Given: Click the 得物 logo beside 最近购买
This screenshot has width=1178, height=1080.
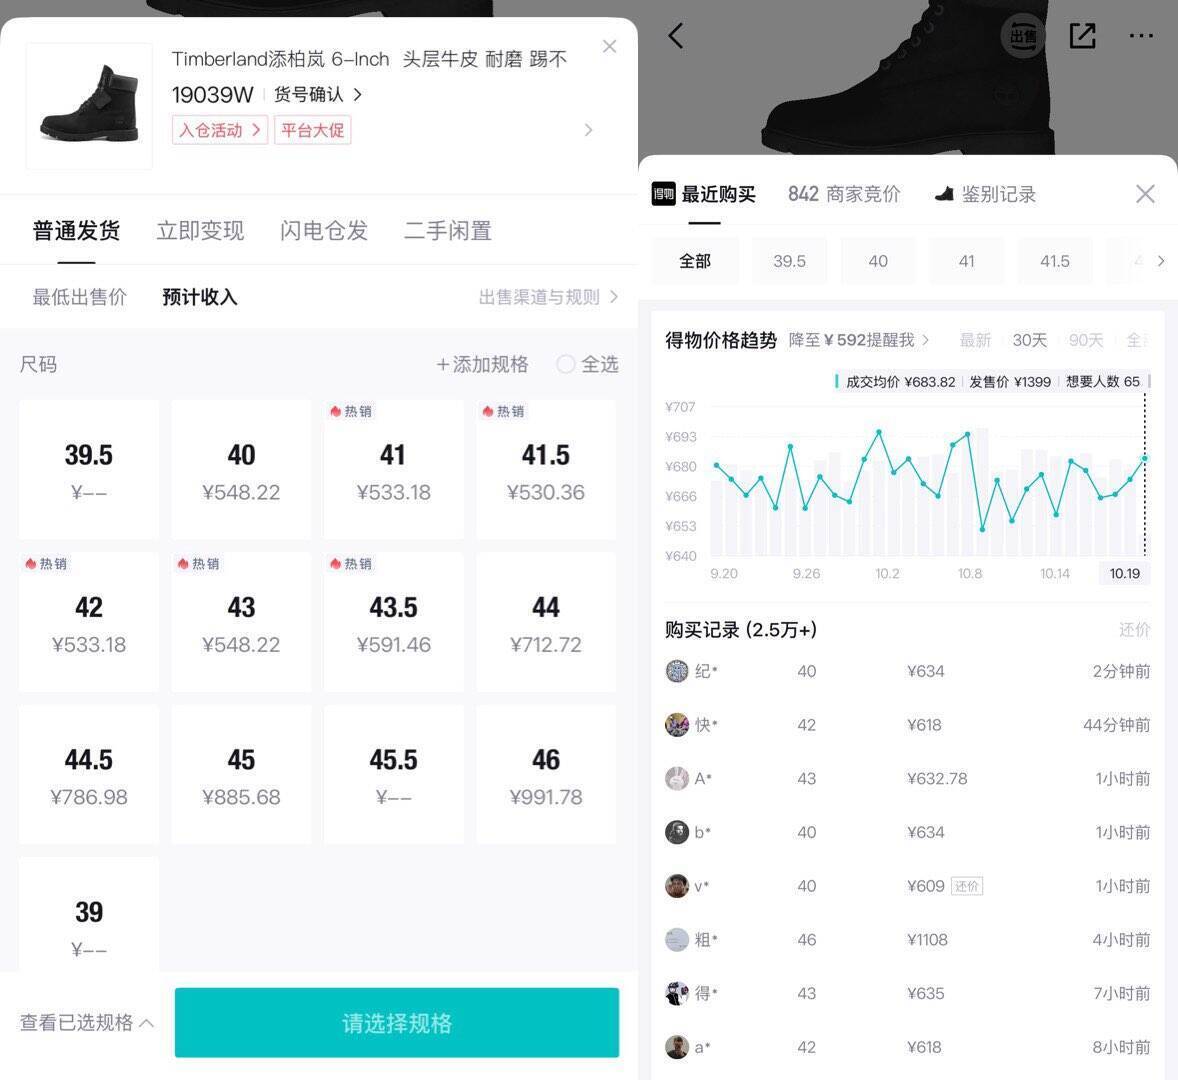Looking at the screenshot, I should coord(663,194).
